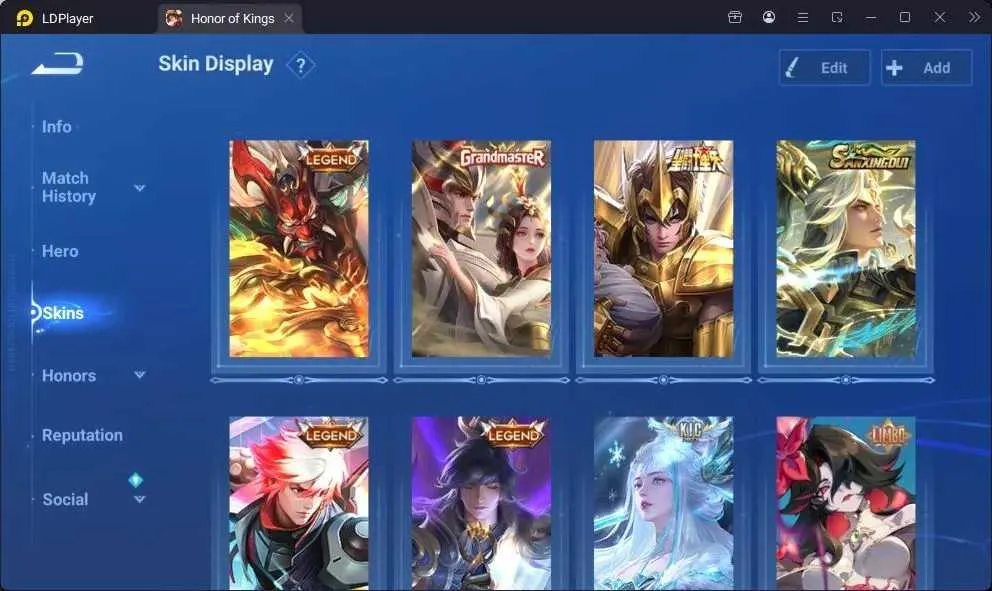Expand the Social submenu arrow
Viewport: 992px width, 591px height.
(140, 499)
